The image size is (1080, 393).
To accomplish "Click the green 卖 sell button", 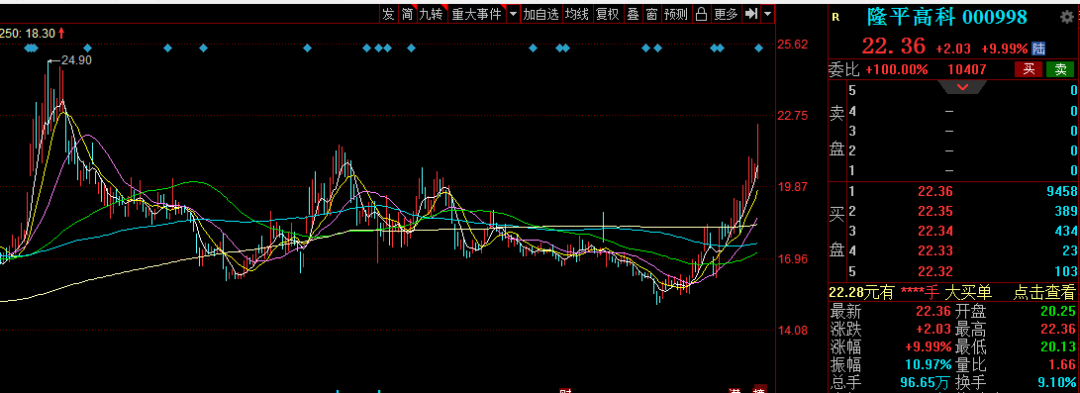I will point(1061,69).
